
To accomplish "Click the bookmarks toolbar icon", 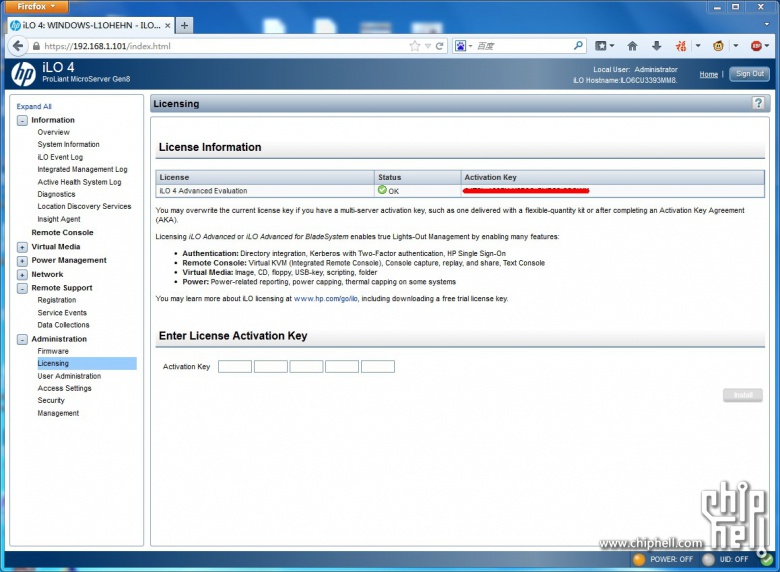I will coord(601,46).
